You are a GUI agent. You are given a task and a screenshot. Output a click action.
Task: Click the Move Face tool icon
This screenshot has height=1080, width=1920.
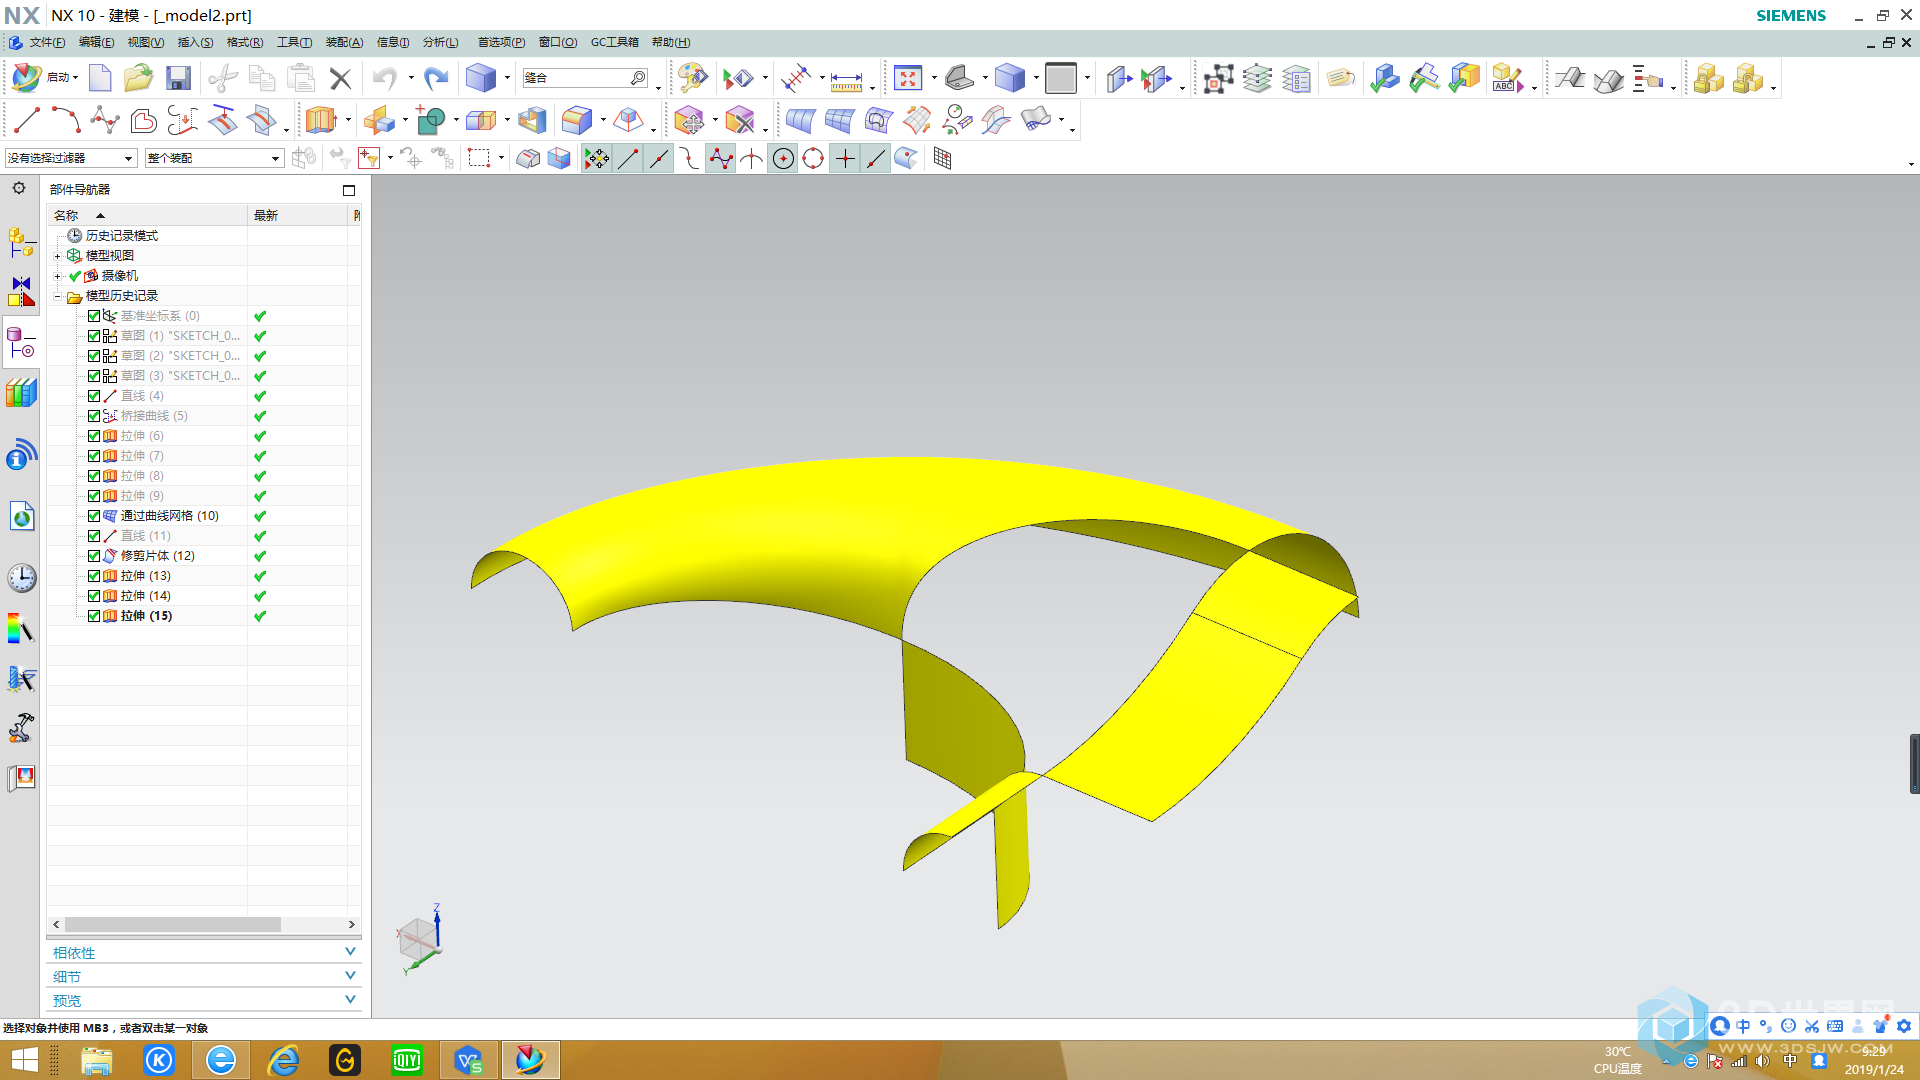[688, 121]
